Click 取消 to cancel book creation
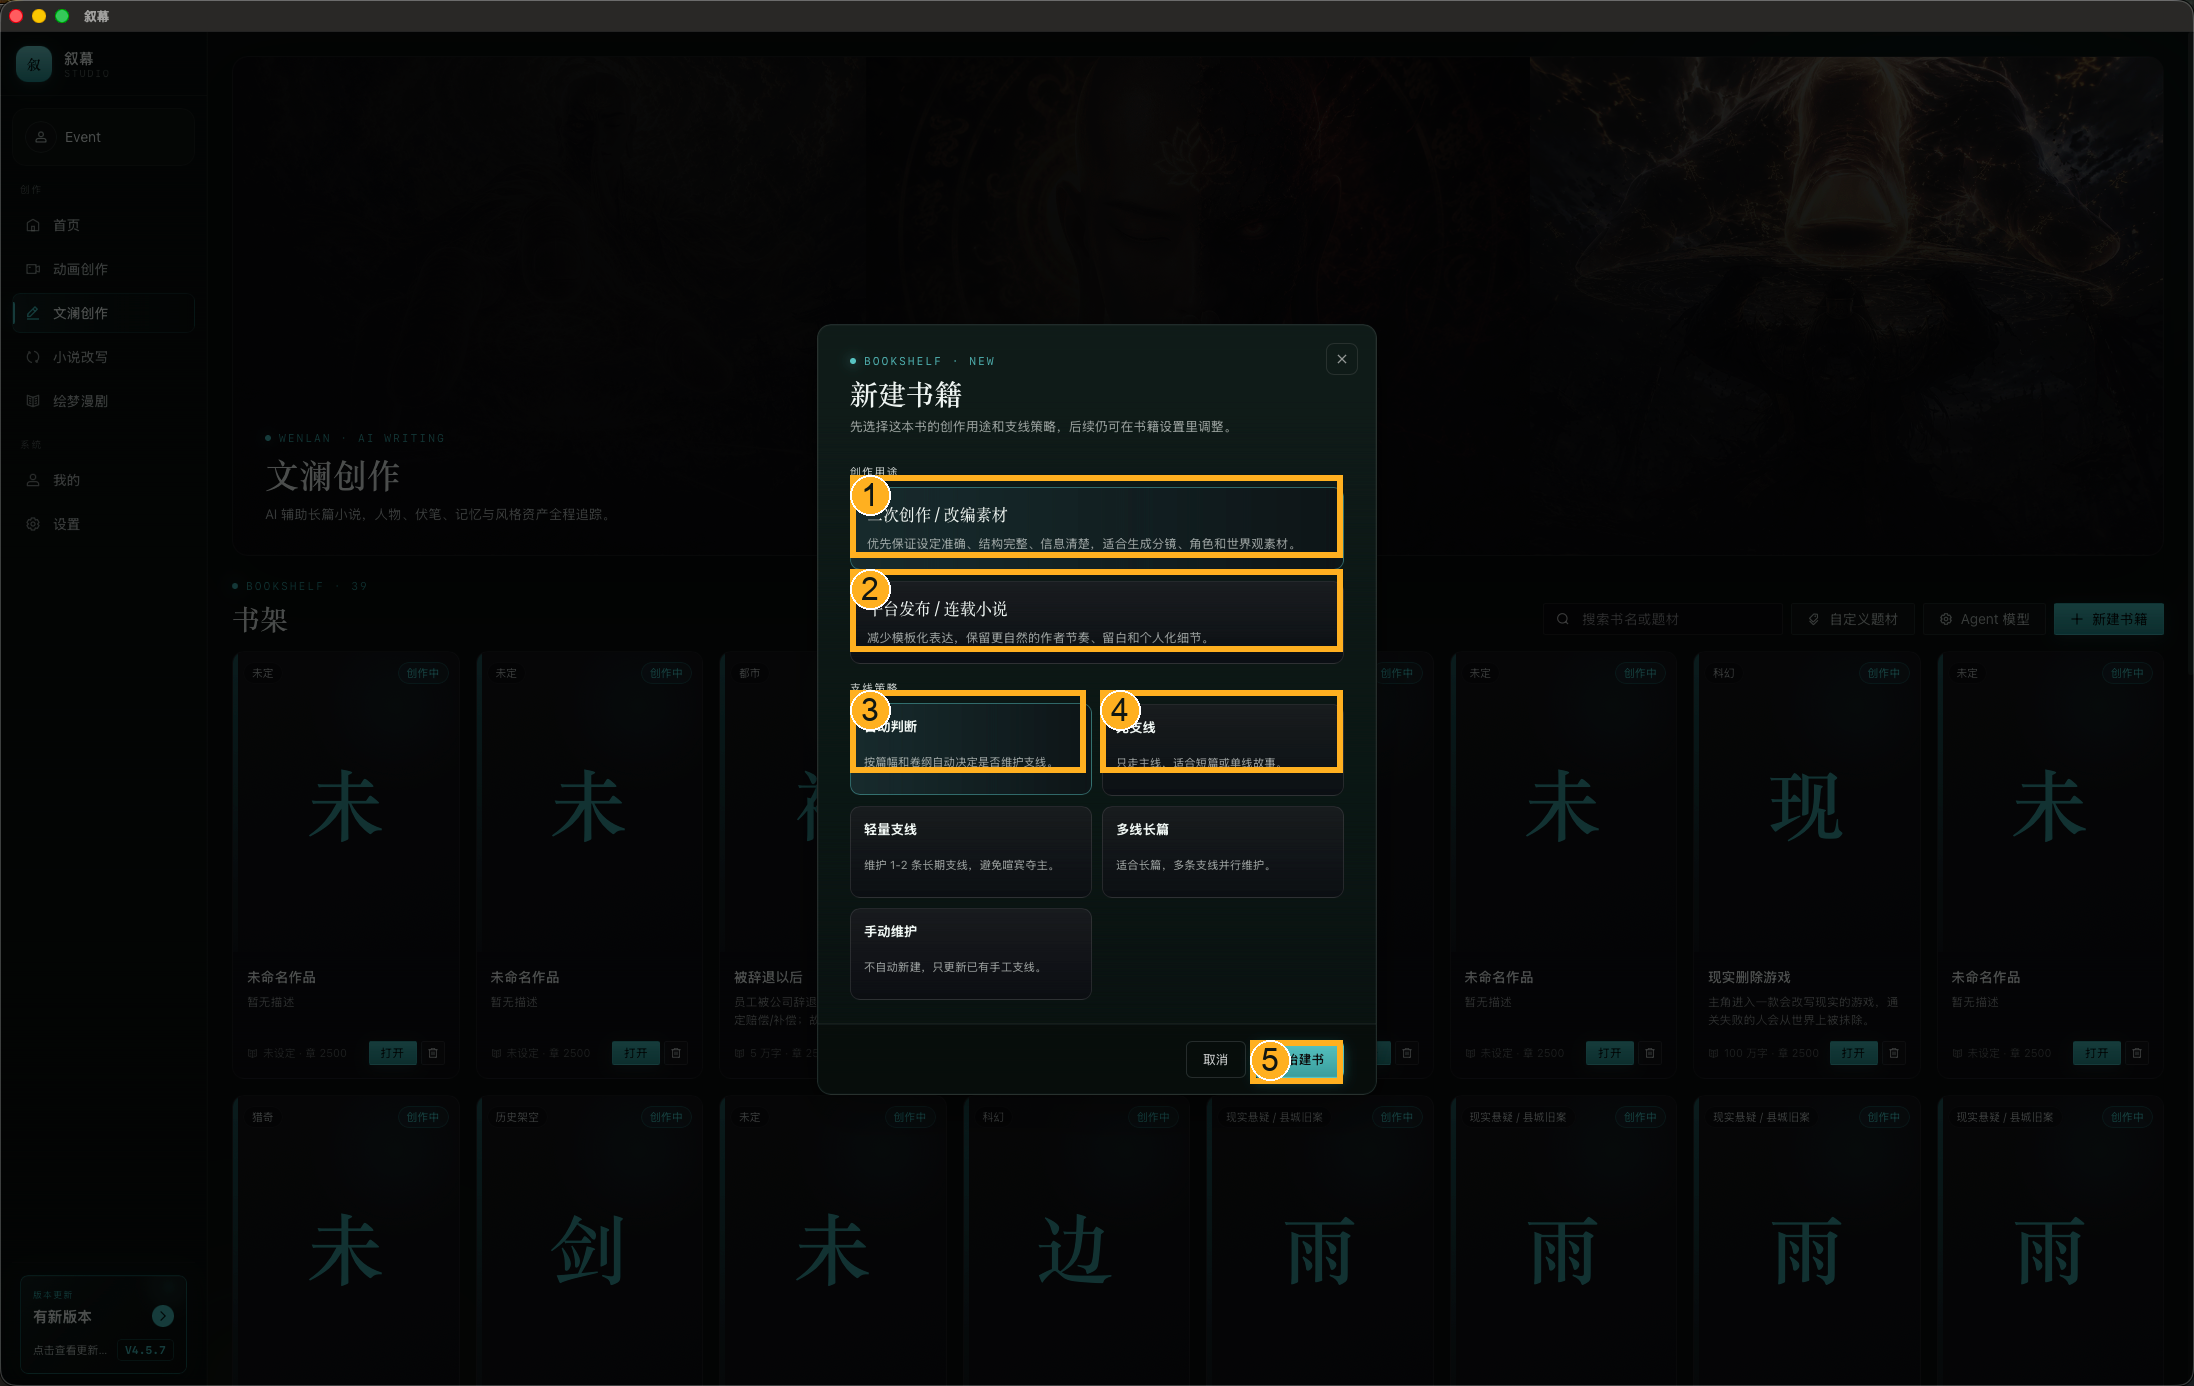Viewport: 2194px width, 1386px height. 1215,1060
